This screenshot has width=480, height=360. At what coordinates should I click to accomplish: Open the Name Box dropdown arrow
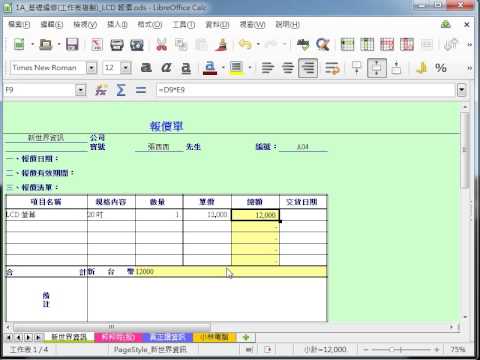tap(80, 90)
